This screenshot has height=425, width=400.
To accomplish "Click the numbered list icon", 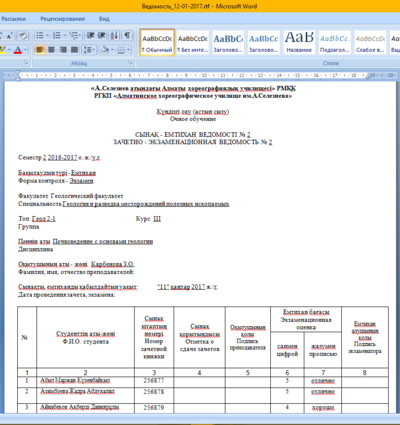I will 57,35.
